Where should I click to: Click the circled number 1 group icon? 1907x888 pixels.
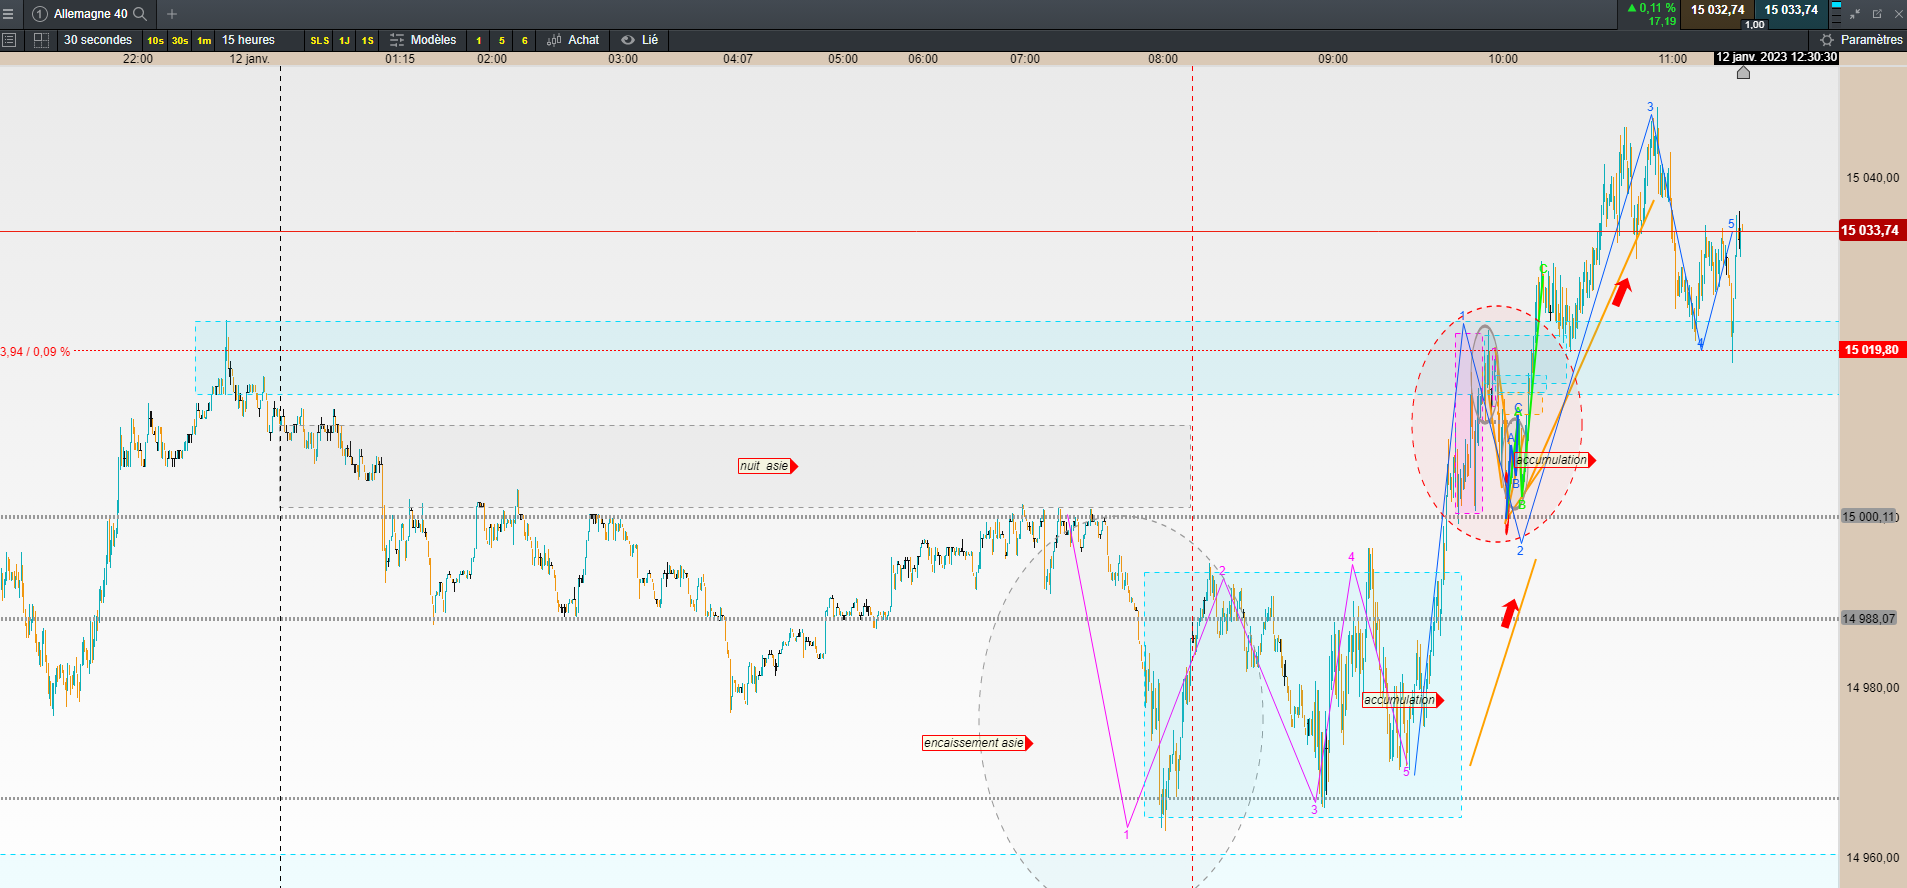point(40,14)
